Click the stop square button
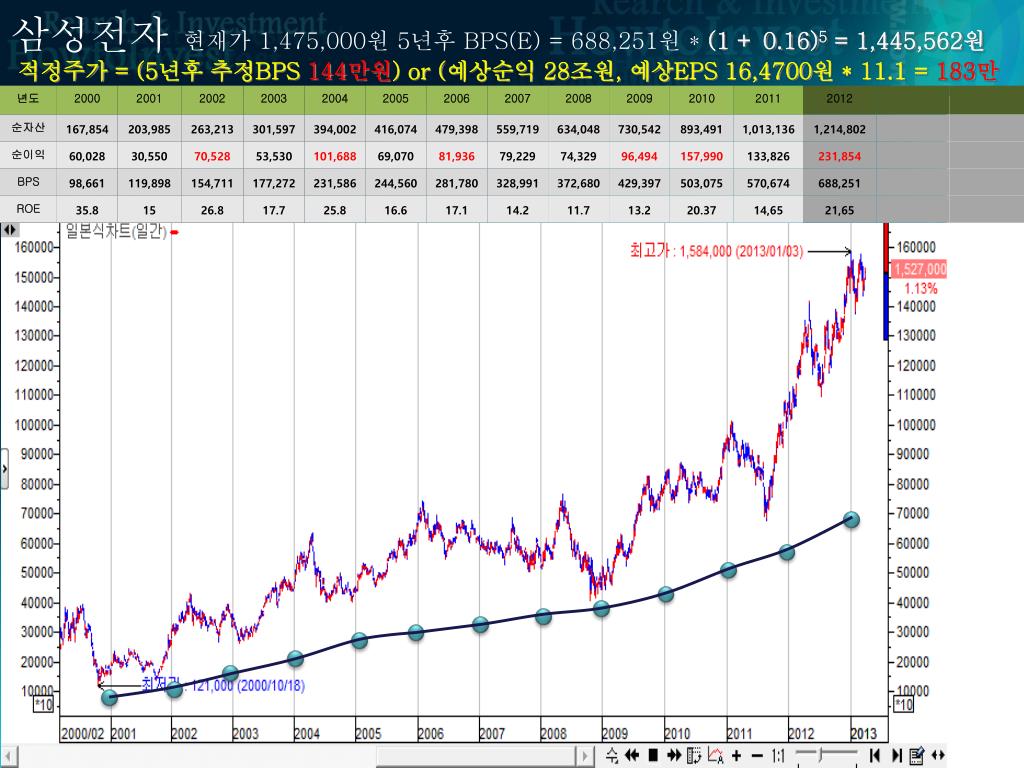The width and height of the screenshot is (1024, 768). click(652, 756)
